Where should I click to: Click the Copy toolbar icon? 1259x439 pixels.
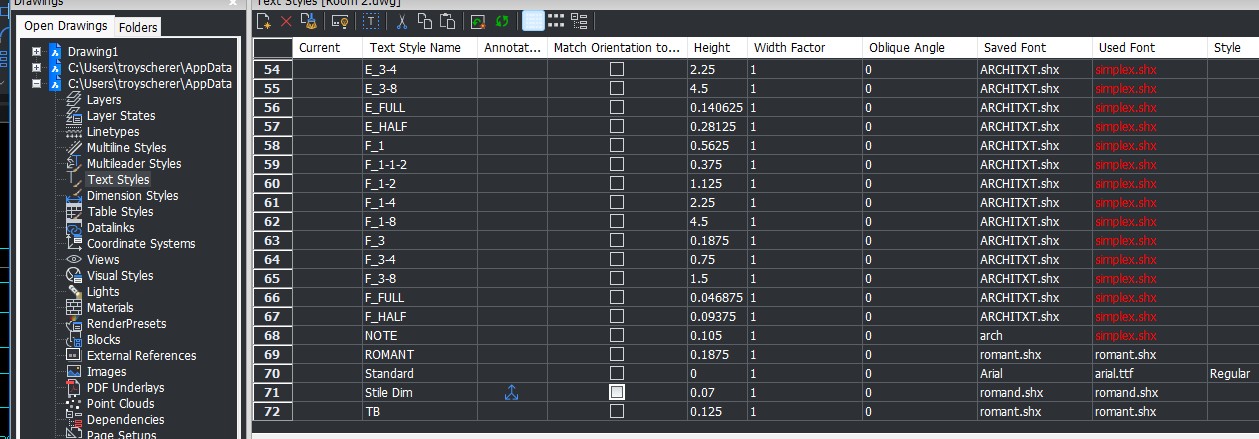pyautogui.click(x=425, y=20)
